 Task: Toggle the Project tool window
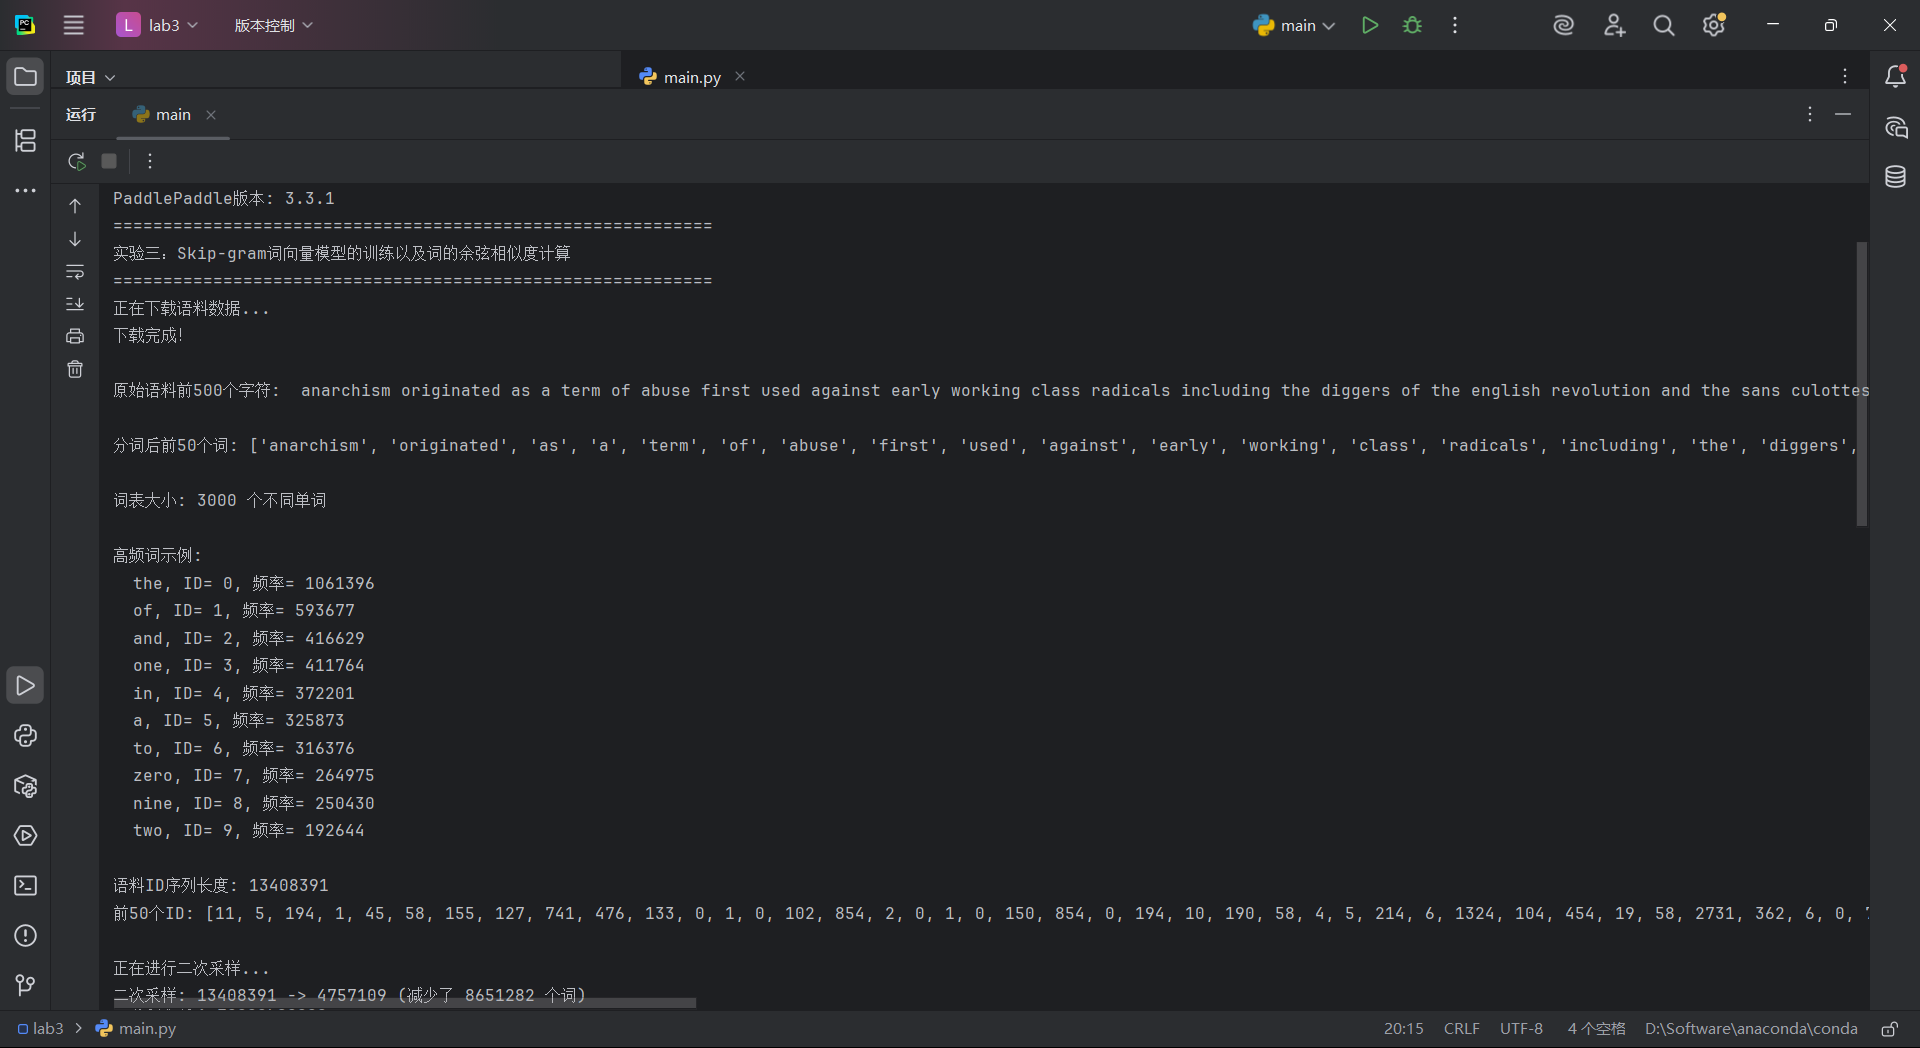coord(25,76)
